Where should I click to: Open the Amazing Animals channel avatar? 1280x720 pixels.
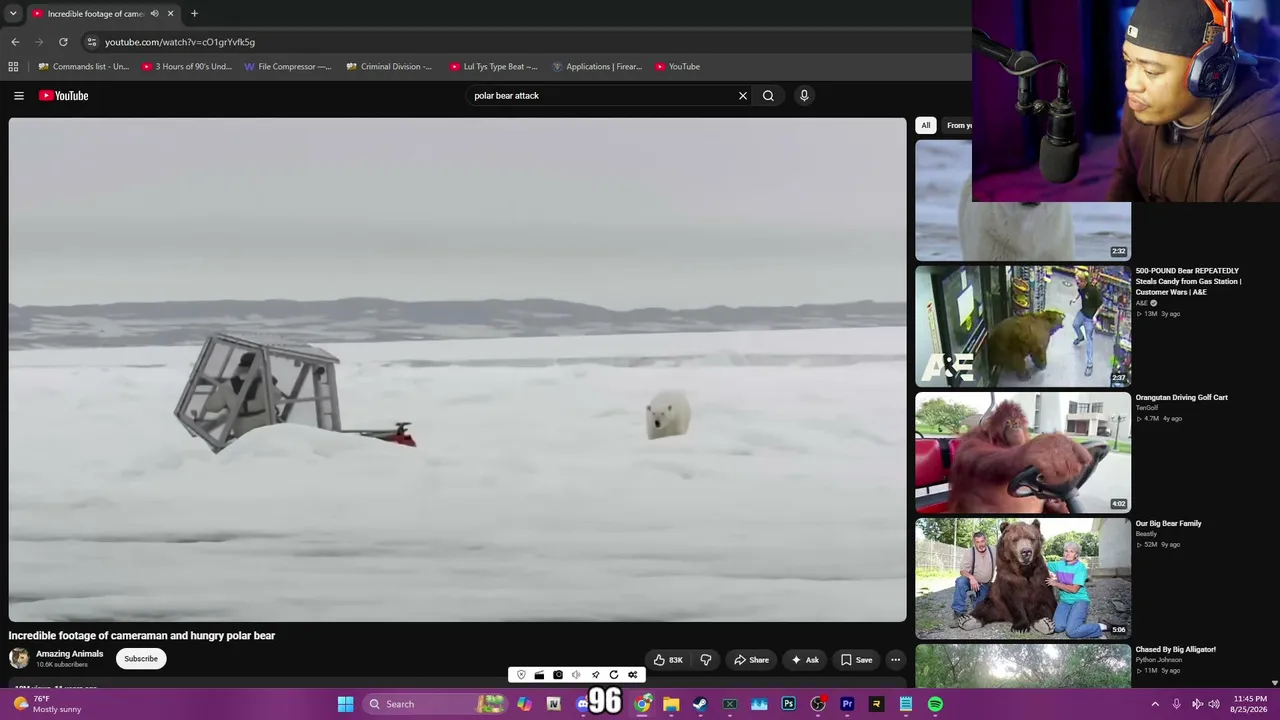pos(19,658)
